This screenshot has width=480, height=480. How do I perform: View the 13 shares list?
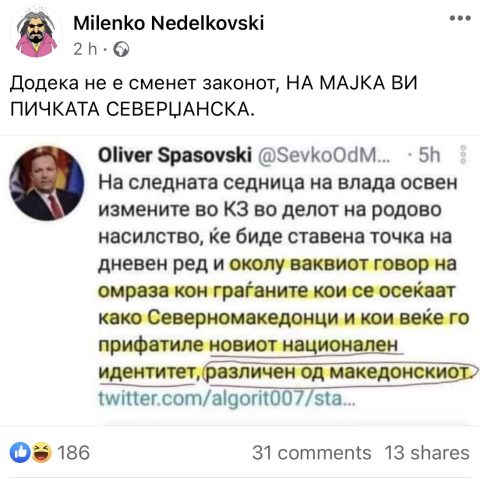pos(427,453)
